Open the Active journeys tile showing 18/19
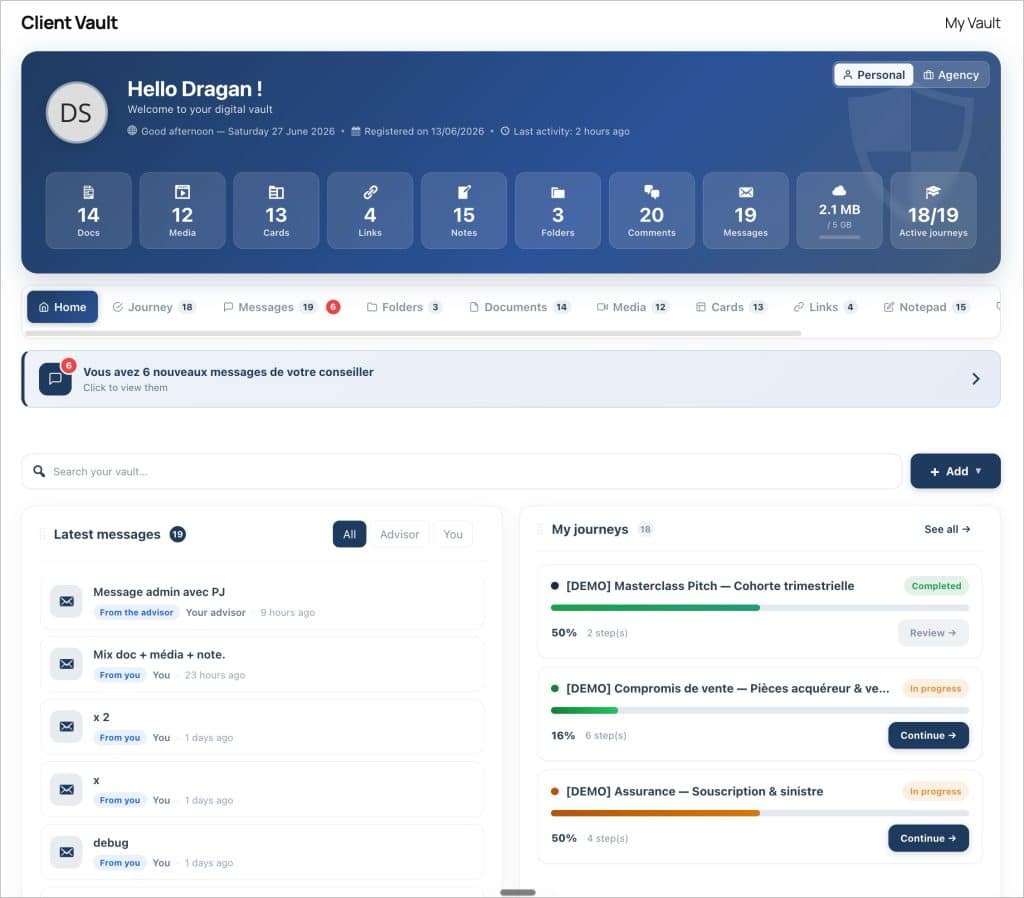Screen dimensions: 1024x898 [x=933, y=210]
